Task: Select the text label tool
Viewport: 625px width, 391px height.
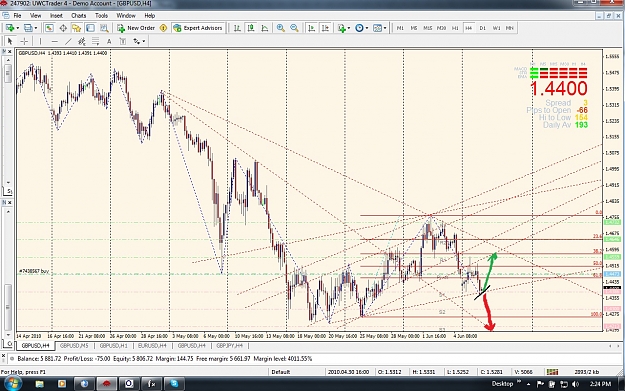Action: (123, 41)
